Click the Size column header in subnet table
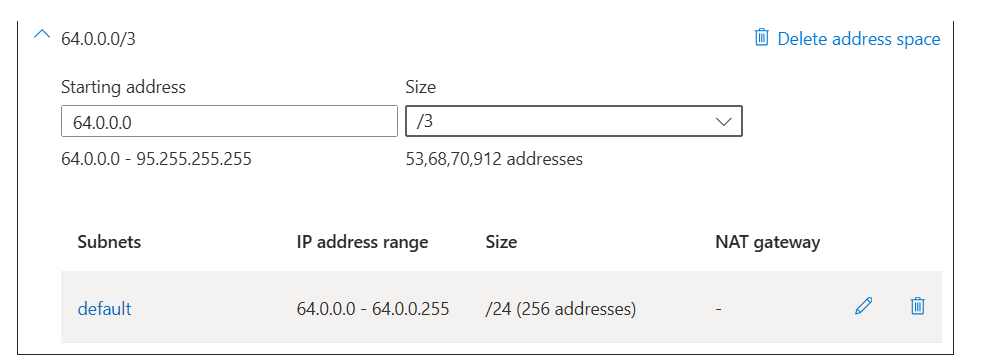The width and height of the screenshot is (998, 364). 501,242
